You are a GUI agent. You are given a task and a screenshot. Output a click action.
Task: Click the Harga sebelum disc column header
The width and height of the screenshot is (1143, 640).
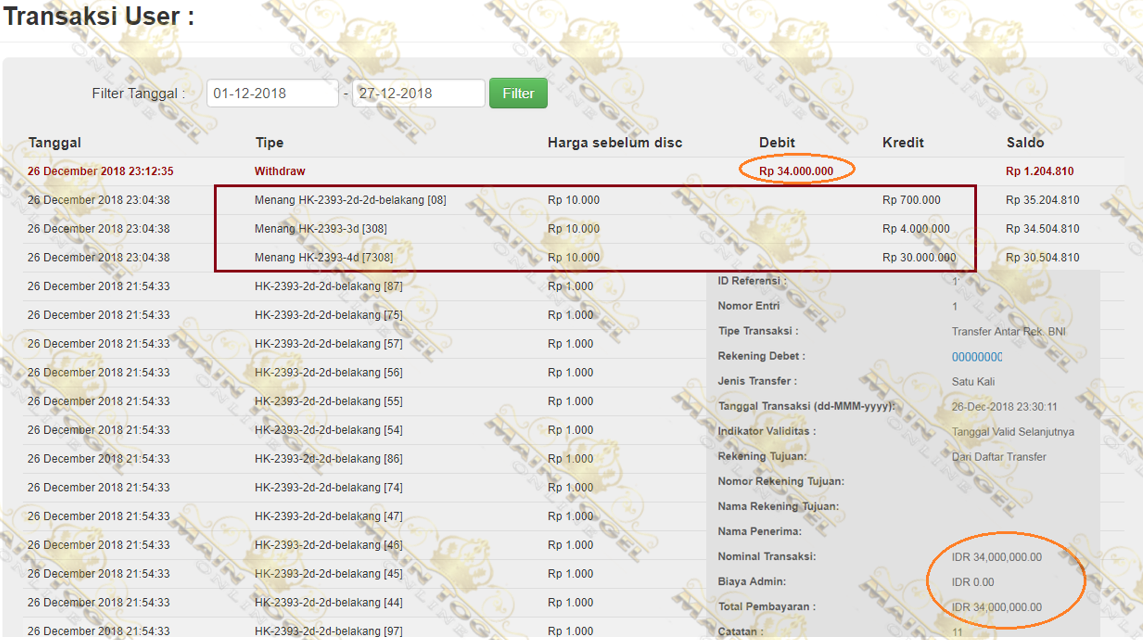pyautogui.click(x=615, y=143)
